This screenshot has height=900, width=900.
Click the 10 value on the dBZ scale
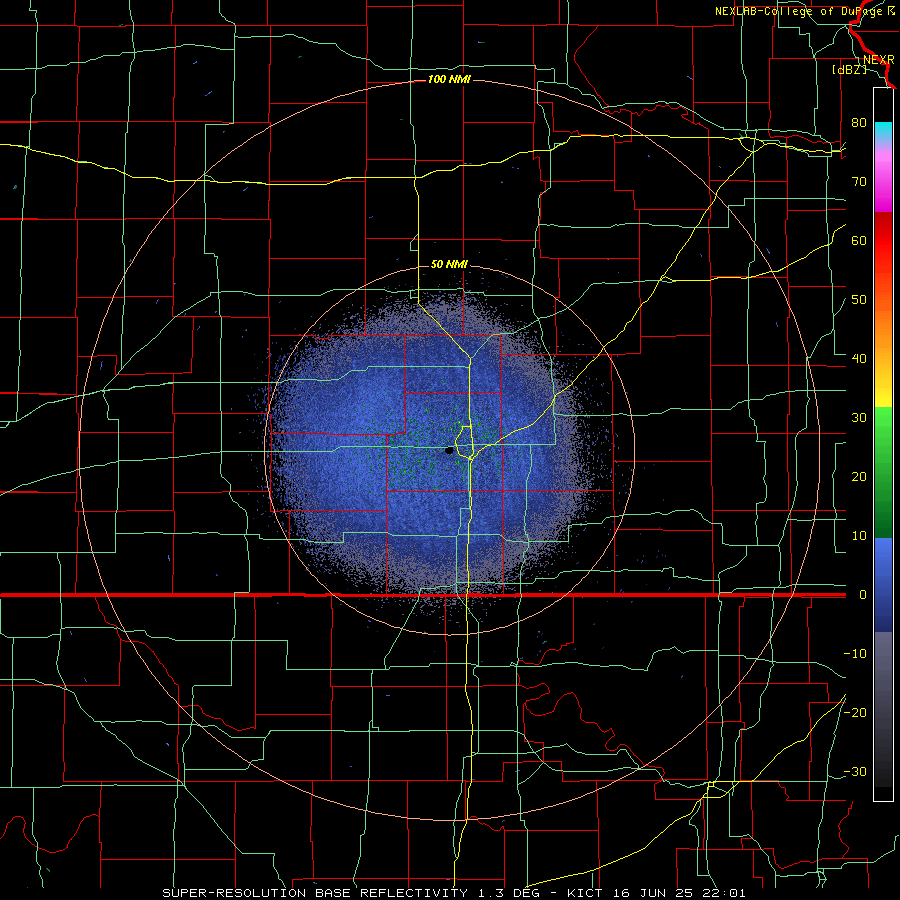859,536
